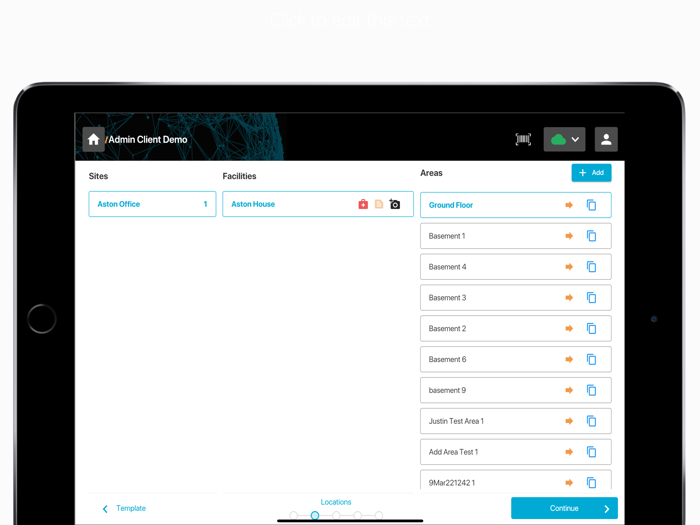Viewport: 700px width, 525px height.
Task: Select the Basement 1 area
Action: 516,236
